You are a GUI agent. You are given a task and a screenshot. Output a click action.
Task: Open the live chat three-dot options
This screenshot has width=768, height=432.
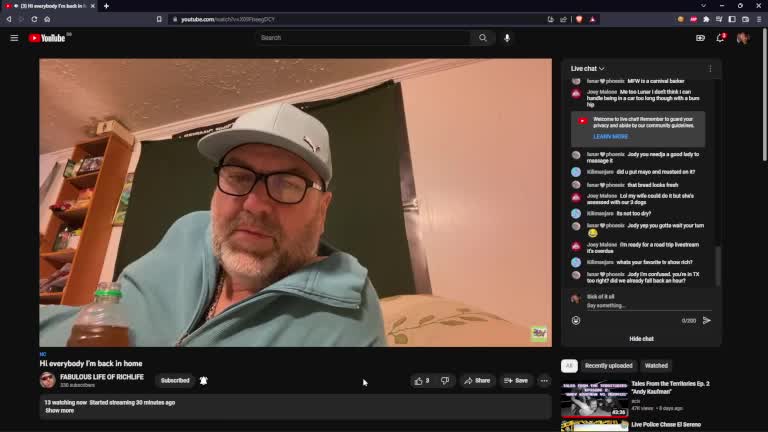point(710,69)
